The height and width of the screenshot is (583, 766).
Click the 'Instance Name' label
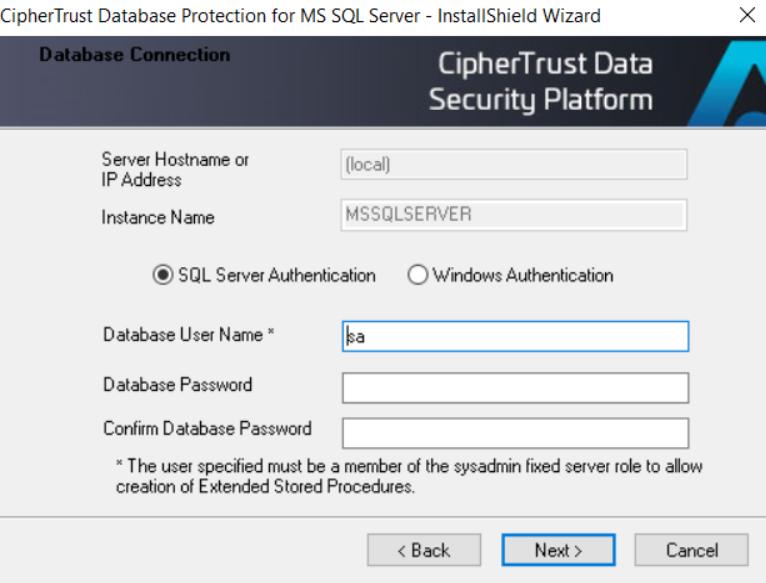pyautogui.click(x=158, y=217)
